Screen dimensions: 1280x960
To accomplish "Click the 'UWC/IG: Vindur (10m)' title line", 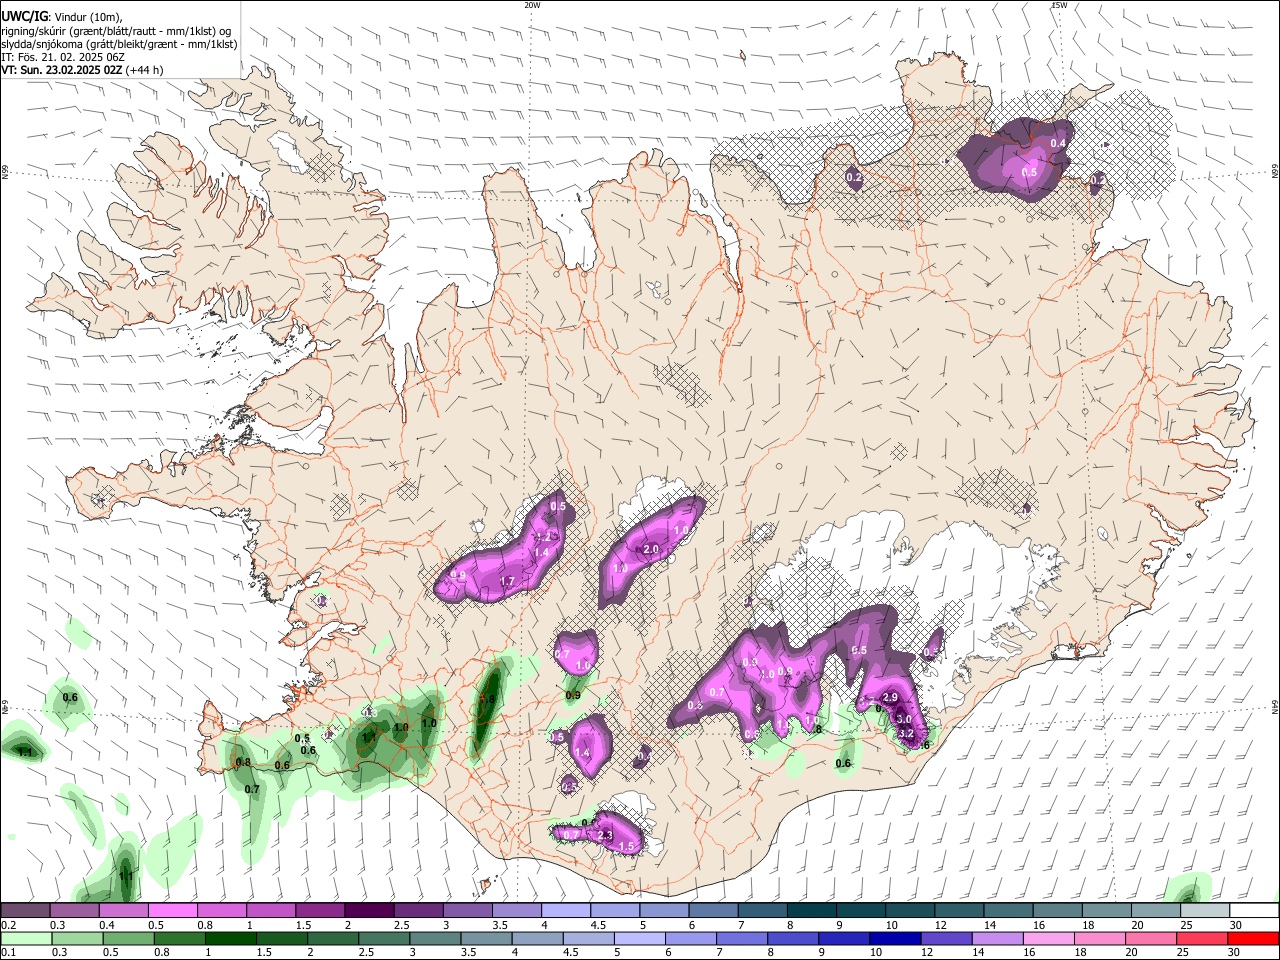I will click(61, 17).
